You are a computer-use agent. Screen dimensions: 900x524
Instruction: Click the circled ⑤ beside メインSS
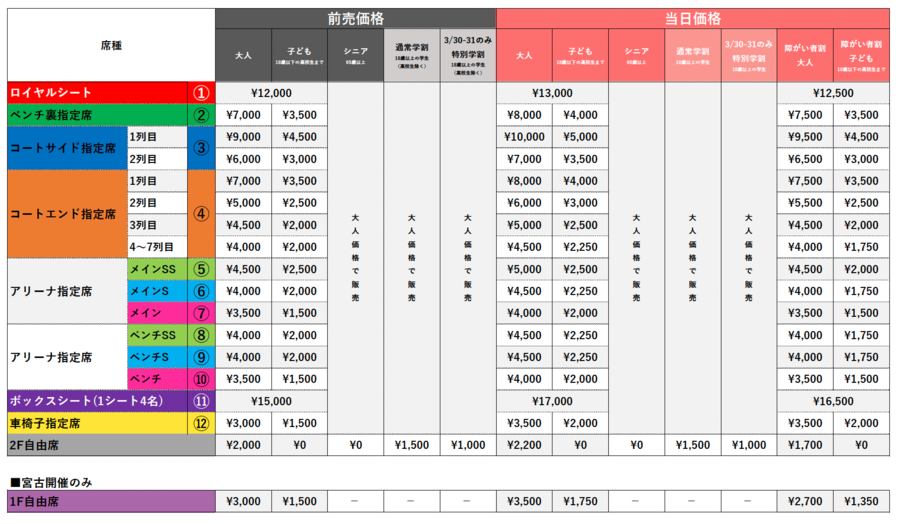coord(201,268)
